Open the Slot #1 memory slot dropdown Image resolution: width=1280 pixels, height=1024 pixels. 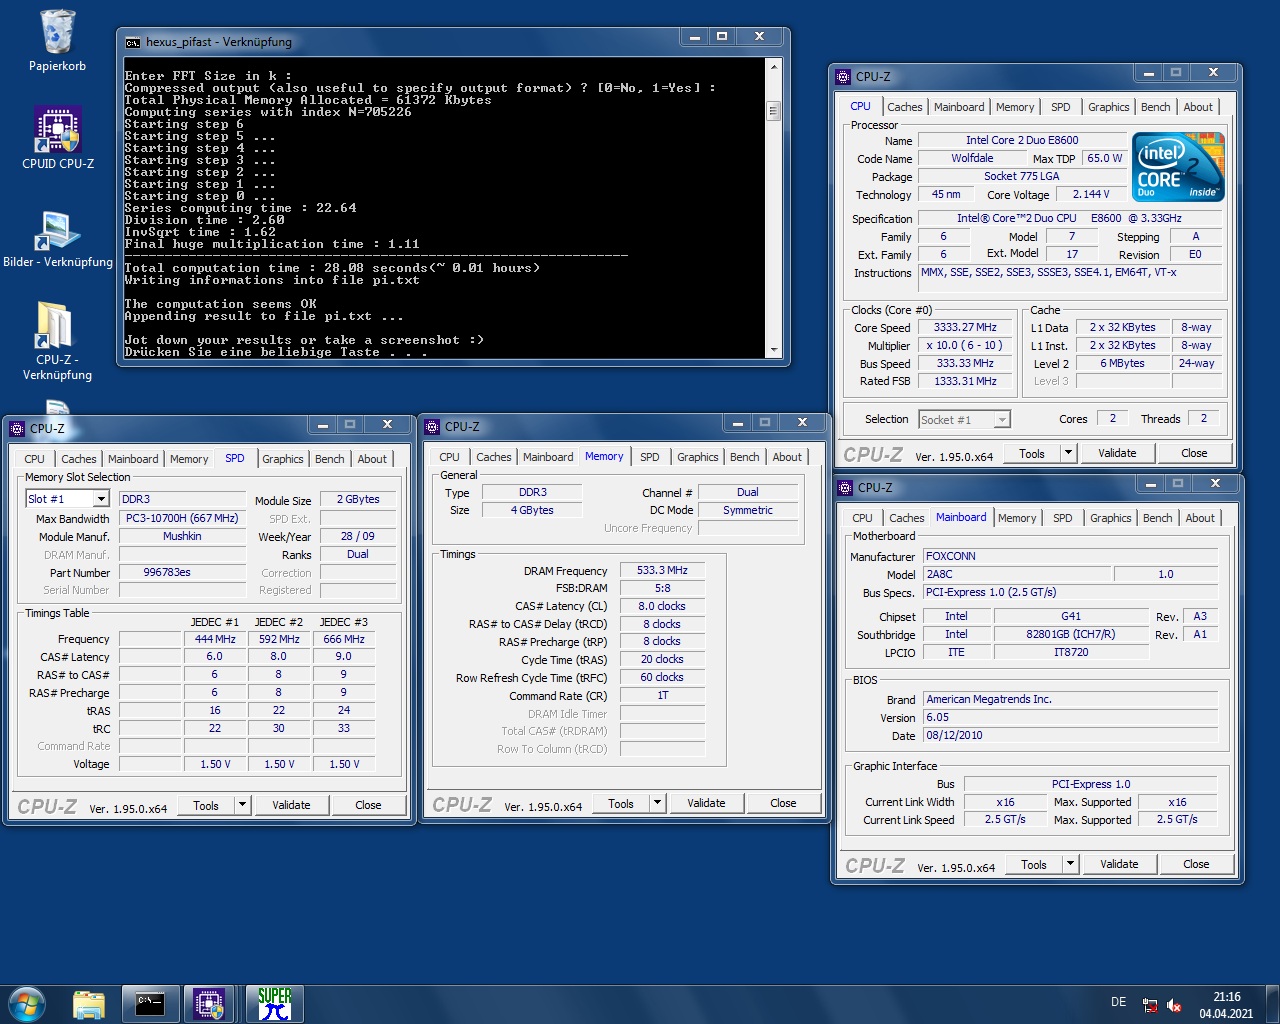101,499
